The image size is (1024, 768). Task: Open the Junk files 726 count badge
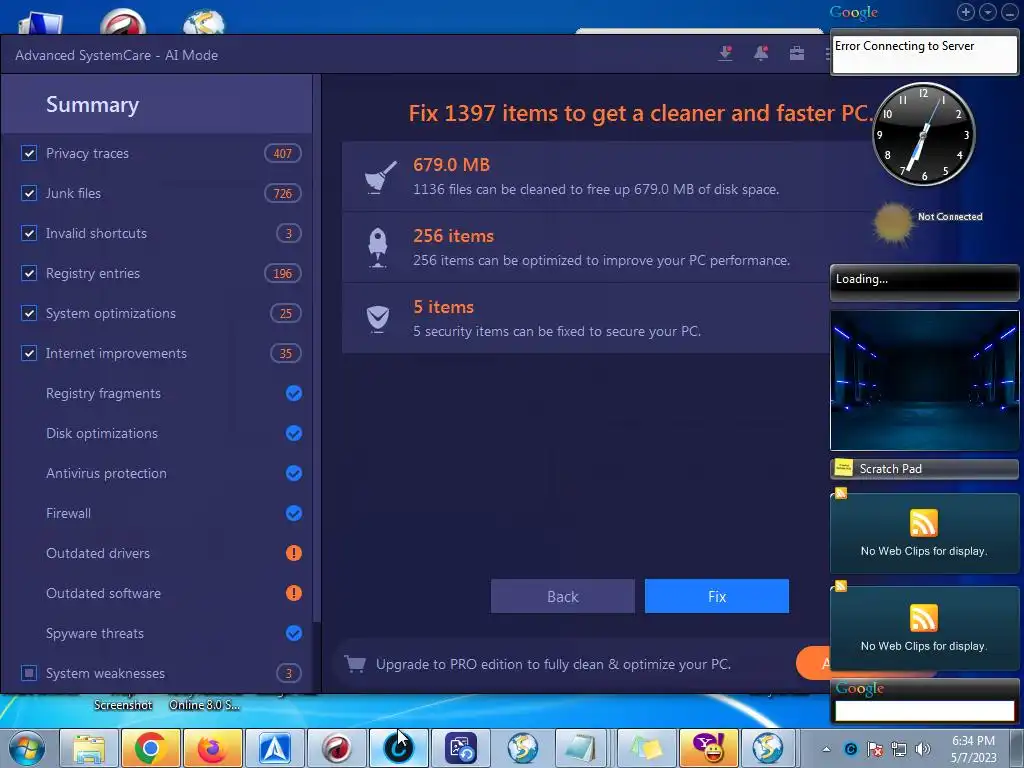tap(283, 193)
